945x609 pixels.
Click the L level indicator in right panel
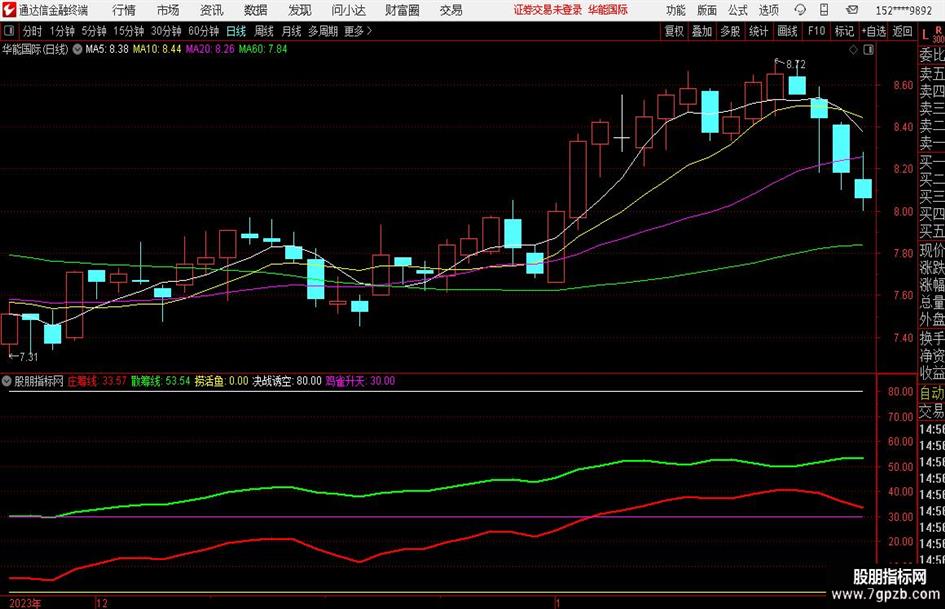click(925, 35)
